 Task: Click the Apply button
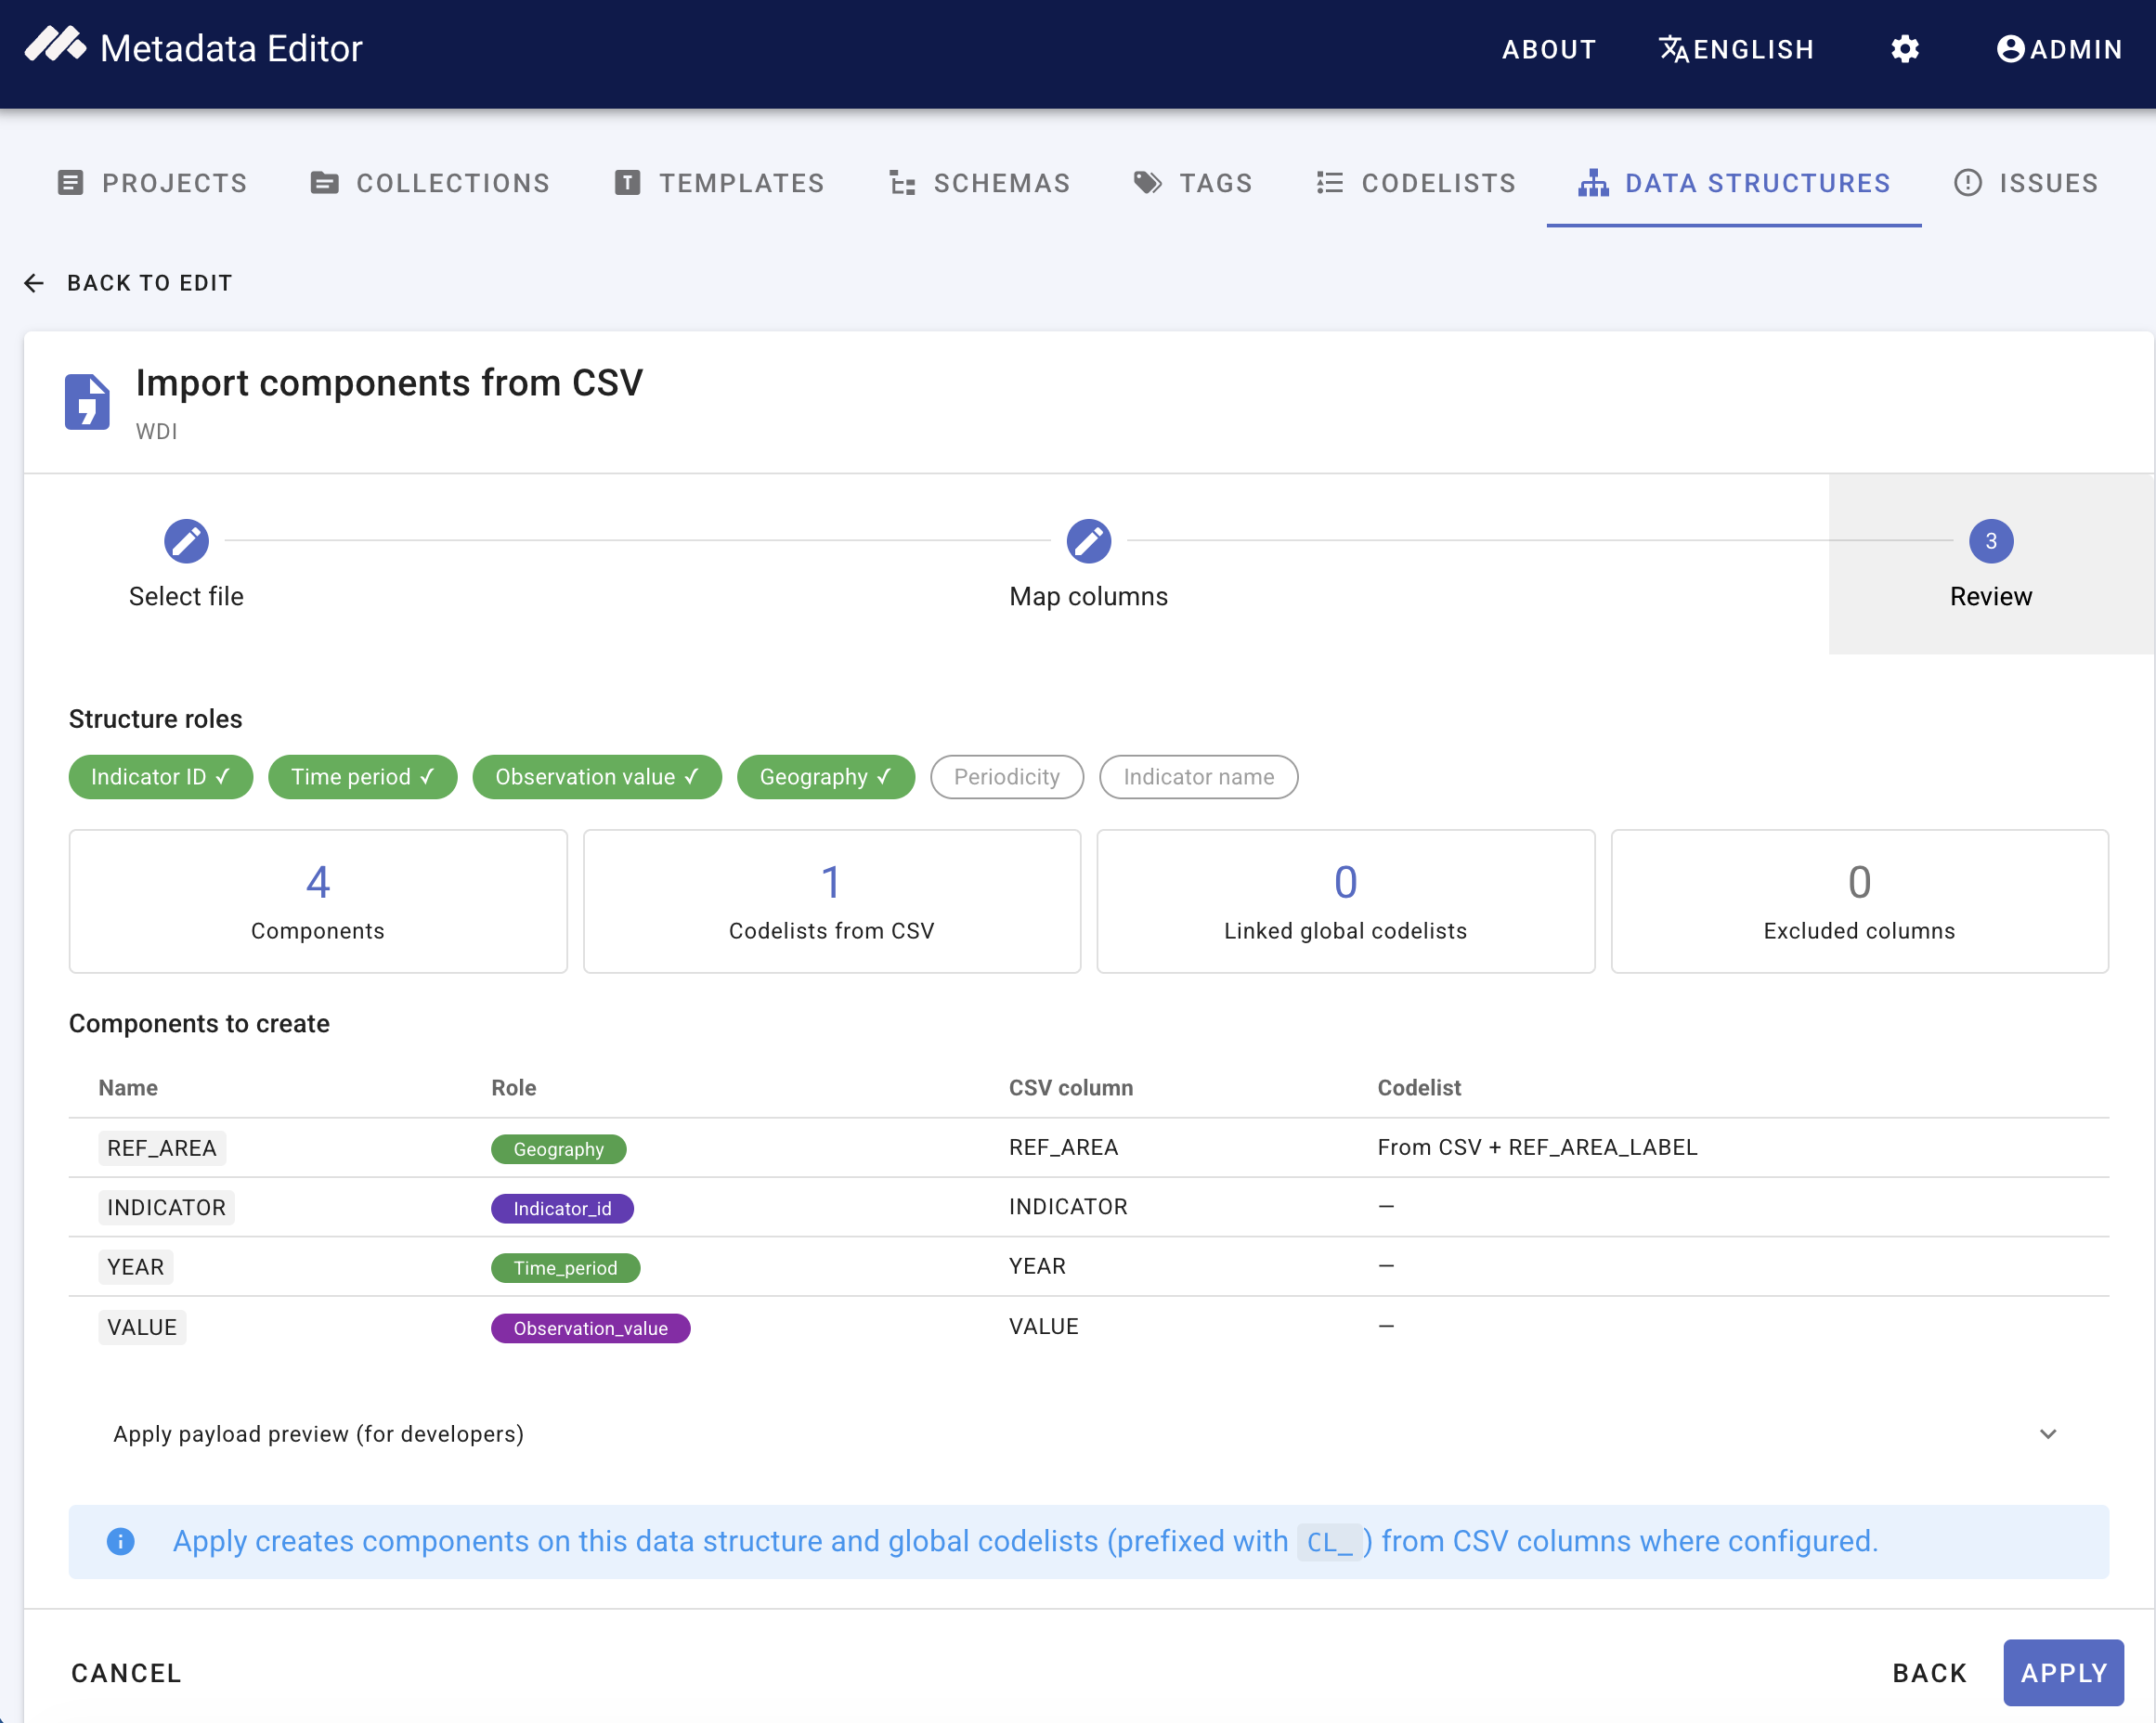(x=2063, y=1673)
